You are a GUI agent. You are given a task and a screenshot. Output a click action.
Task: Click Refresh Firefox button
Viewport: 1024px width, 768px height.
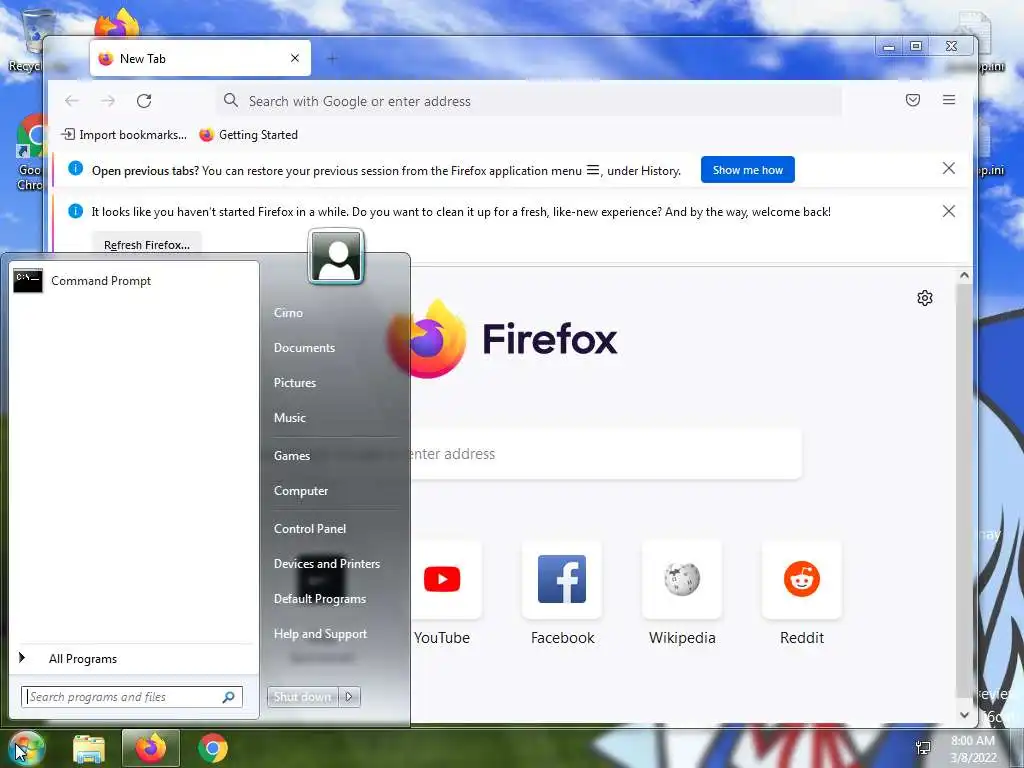(x=147, y=243)
